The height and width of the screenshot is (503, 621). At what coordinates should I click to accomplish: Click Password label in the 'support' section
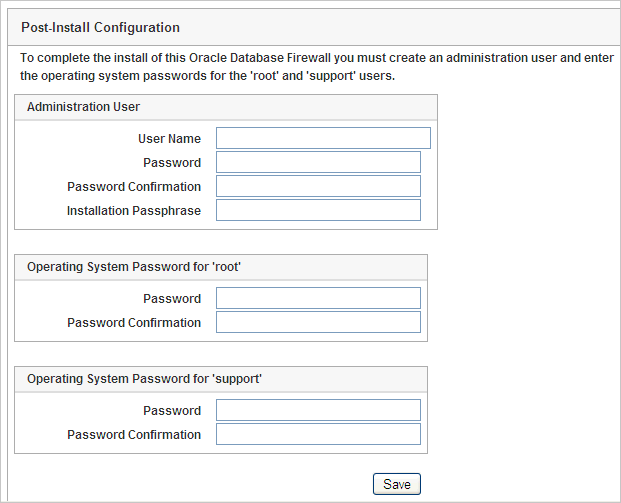(x=172, y=411)
